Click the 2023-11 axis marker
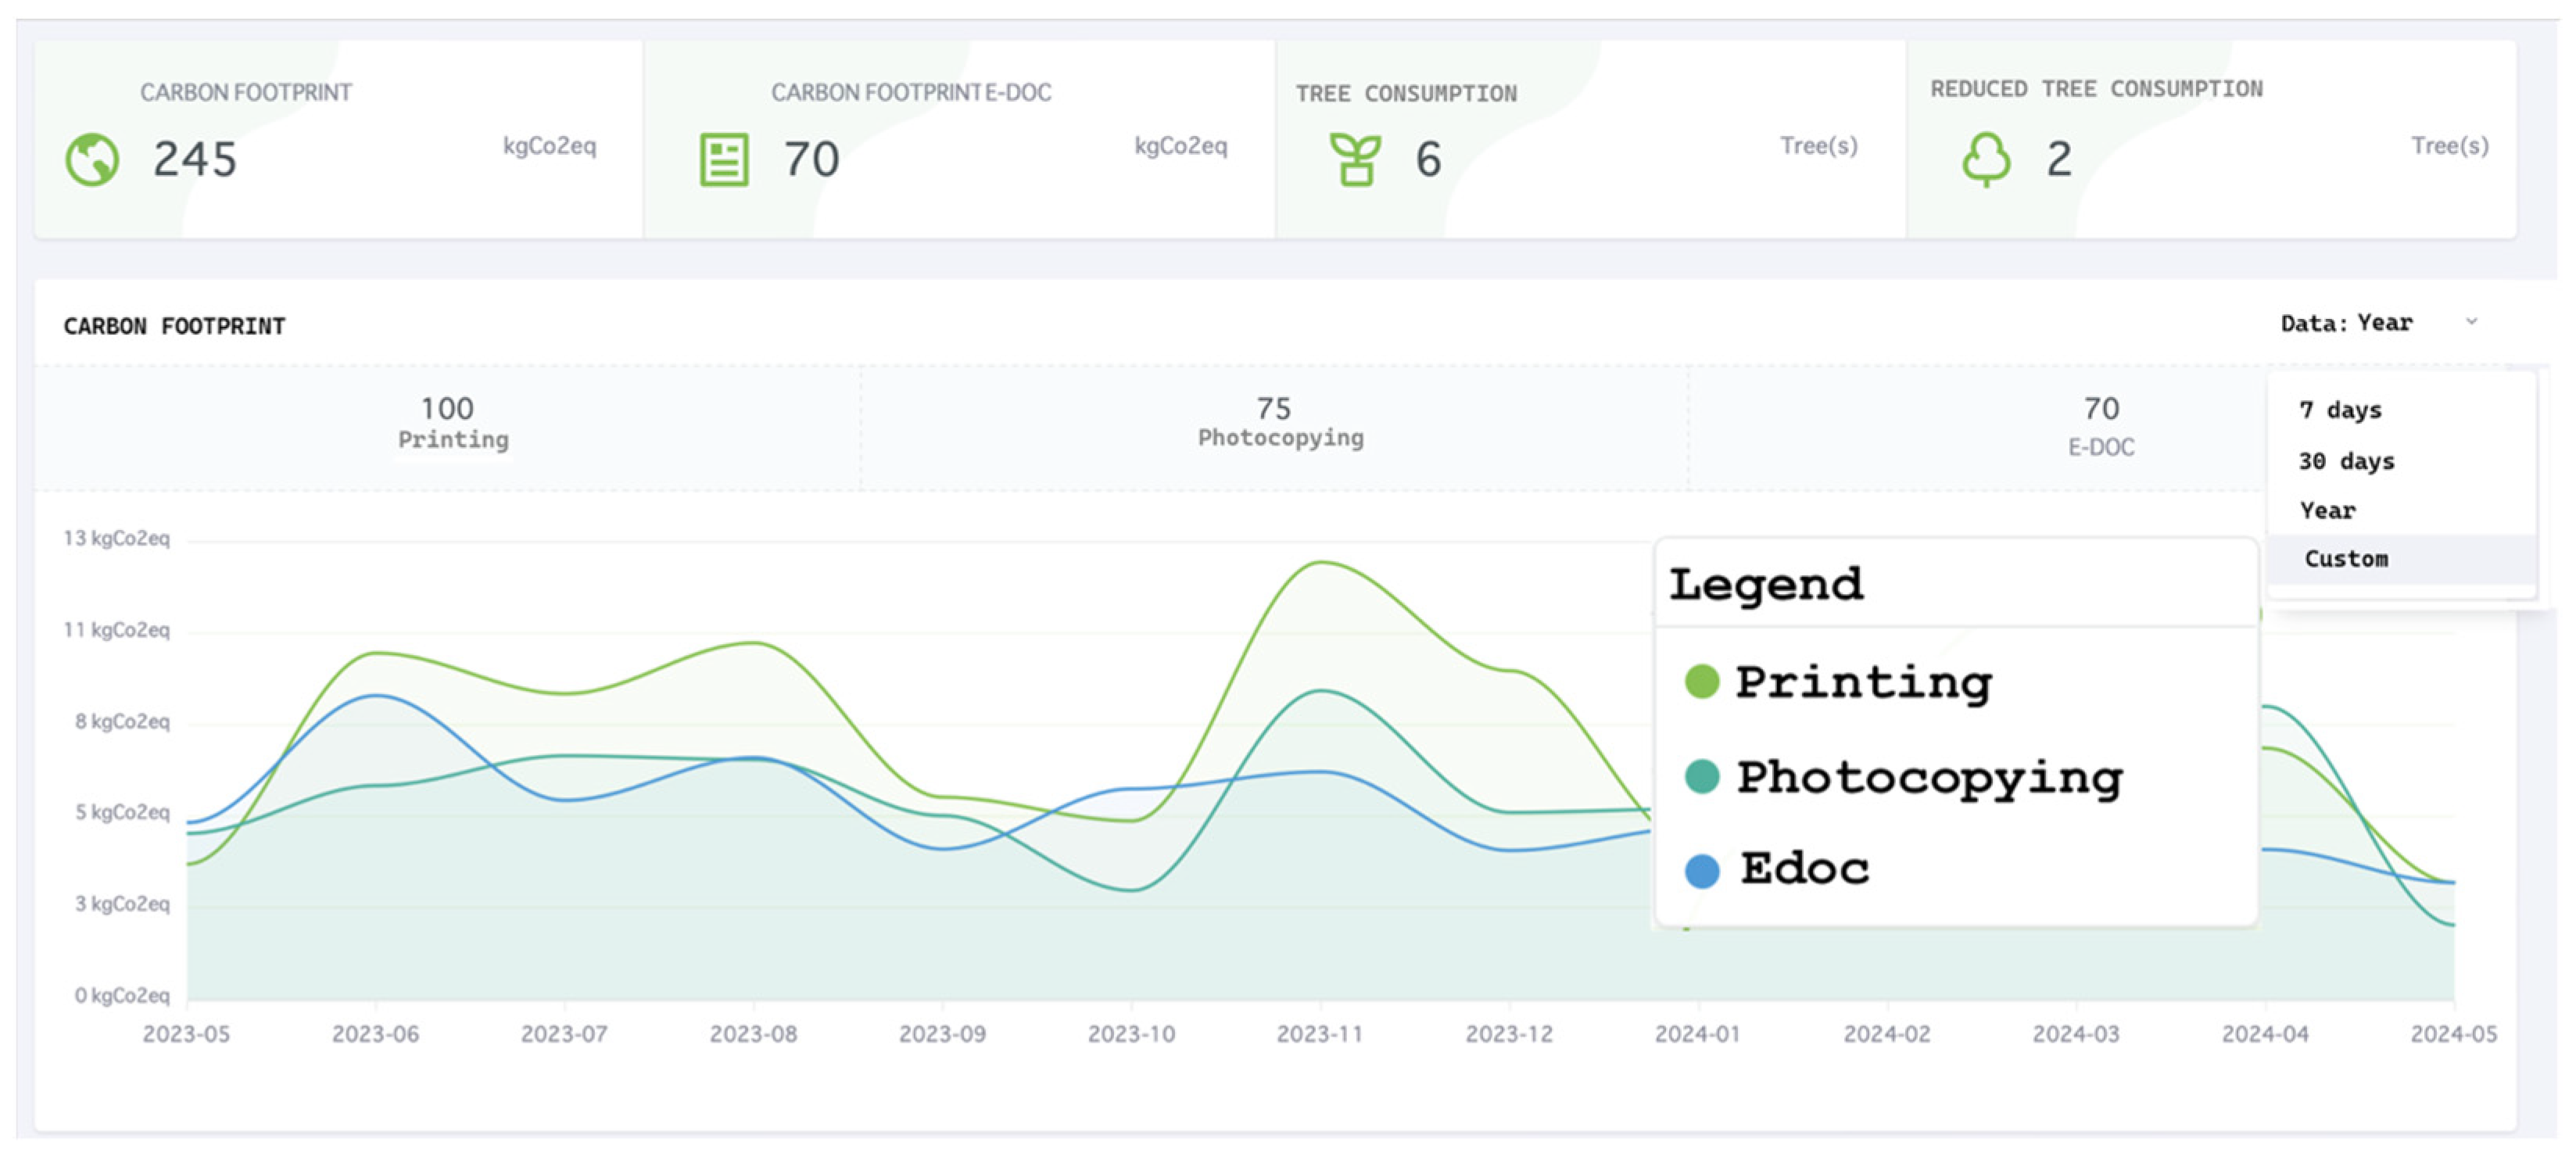Image resolution: width=2576 pixels, height=1163 pixels. pyautogui.click(x=1319, y=1033)
